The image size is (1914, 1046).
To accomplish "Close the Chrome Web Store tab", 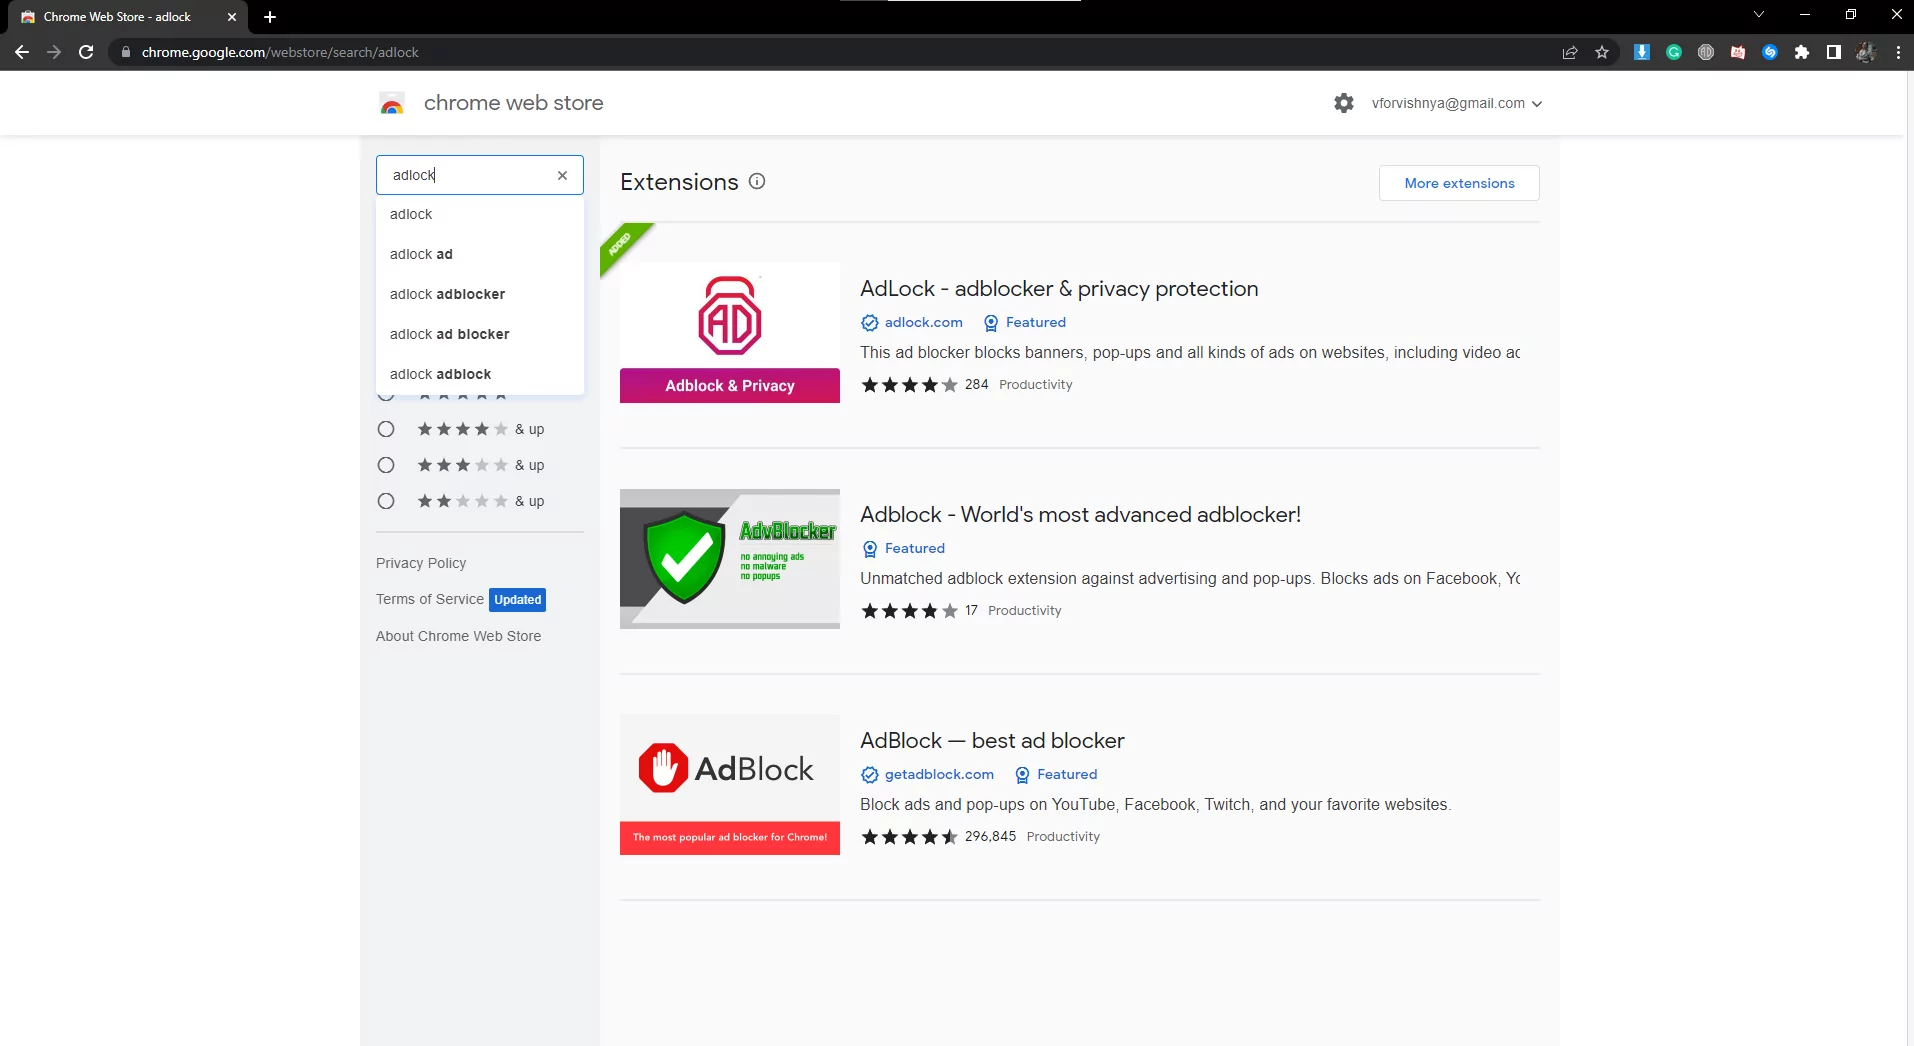I will (x=232, y=17).
